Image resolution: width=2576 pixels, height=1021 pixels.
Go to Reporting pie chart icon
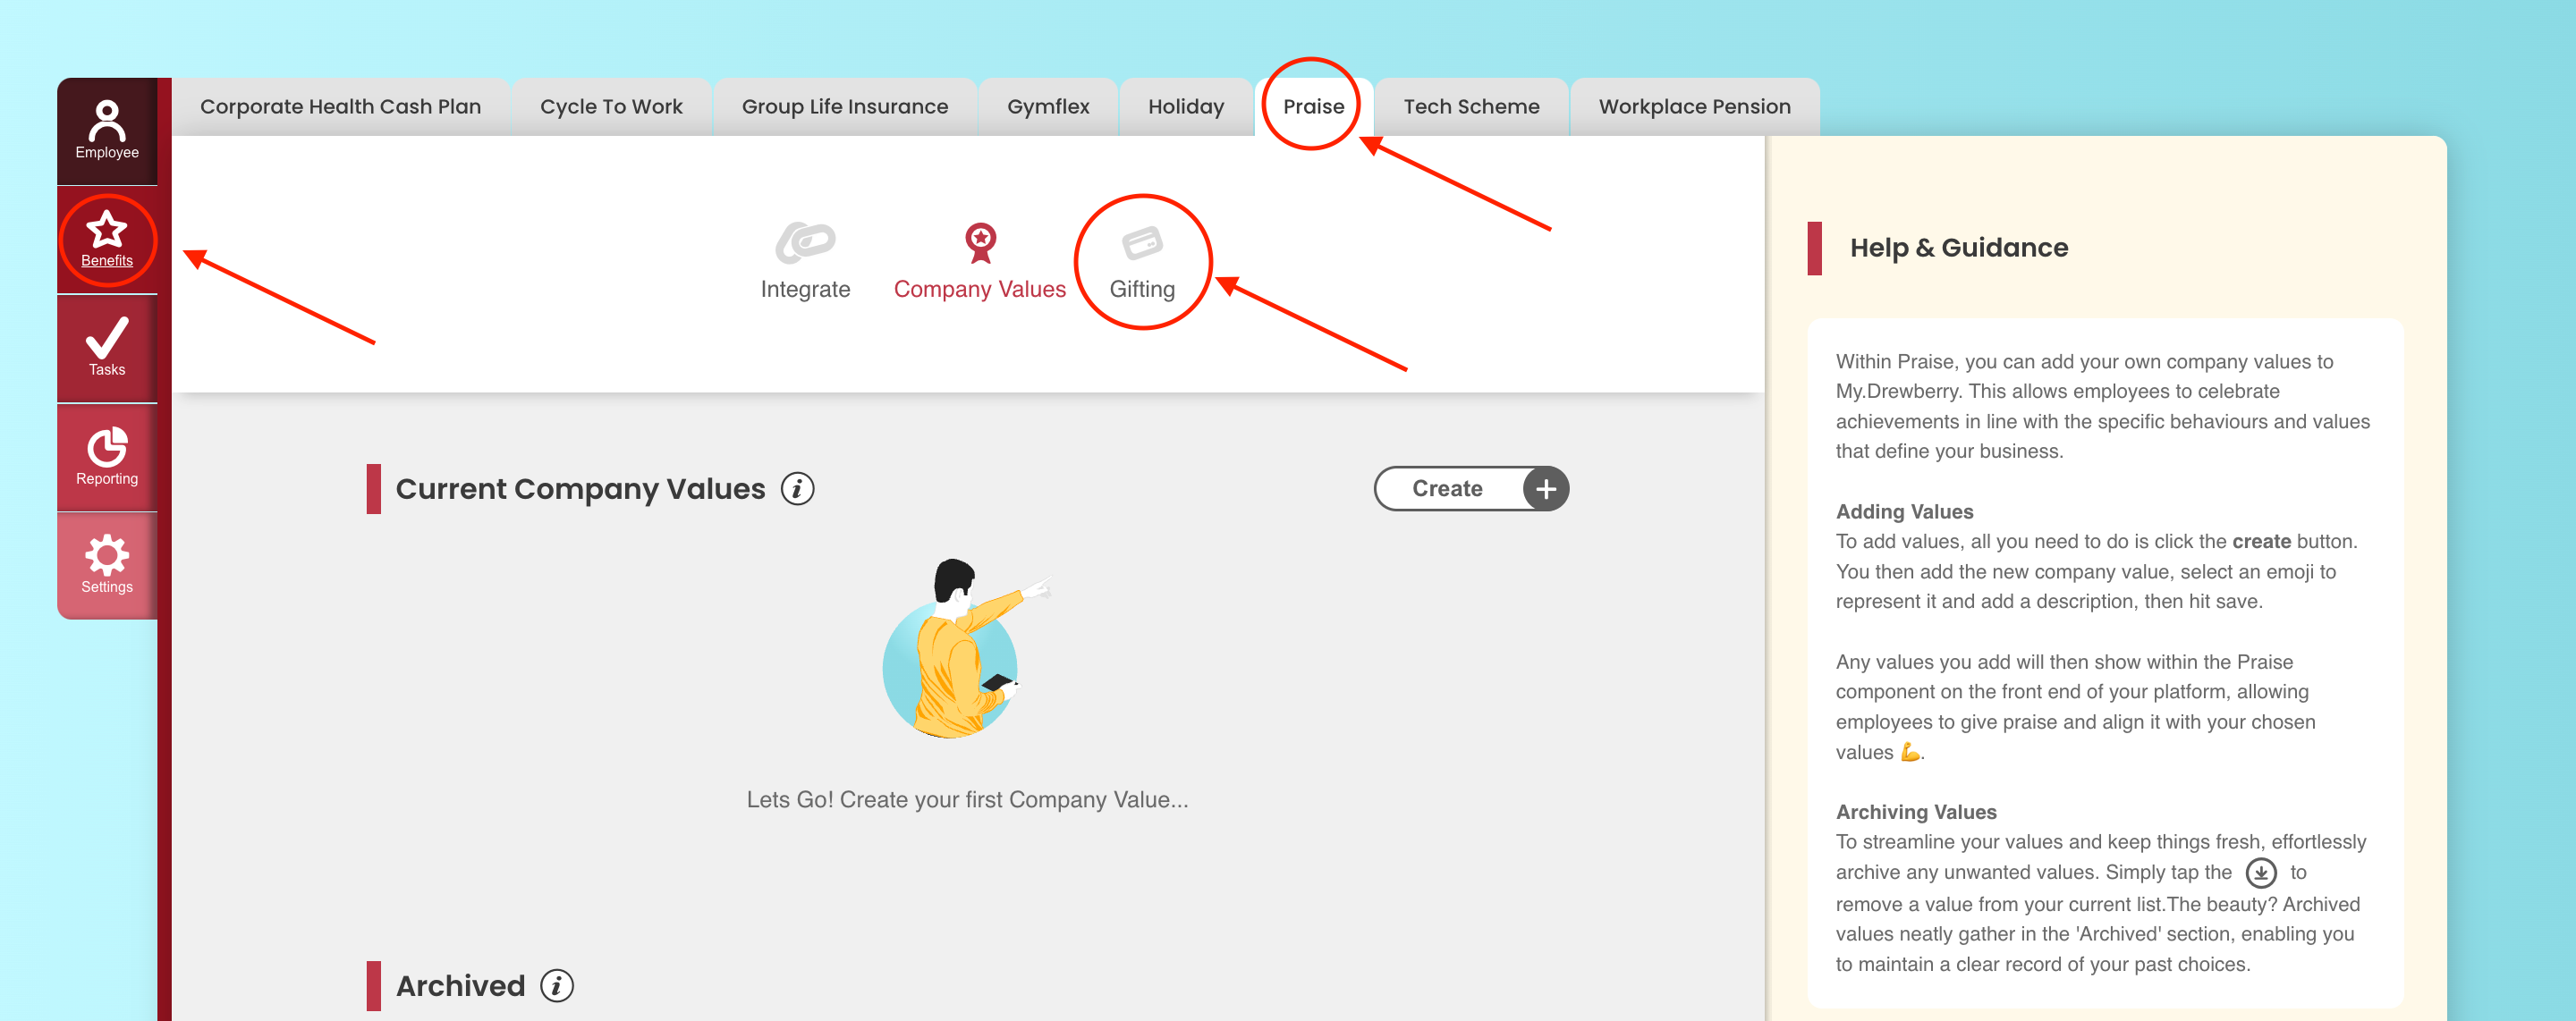107,447
